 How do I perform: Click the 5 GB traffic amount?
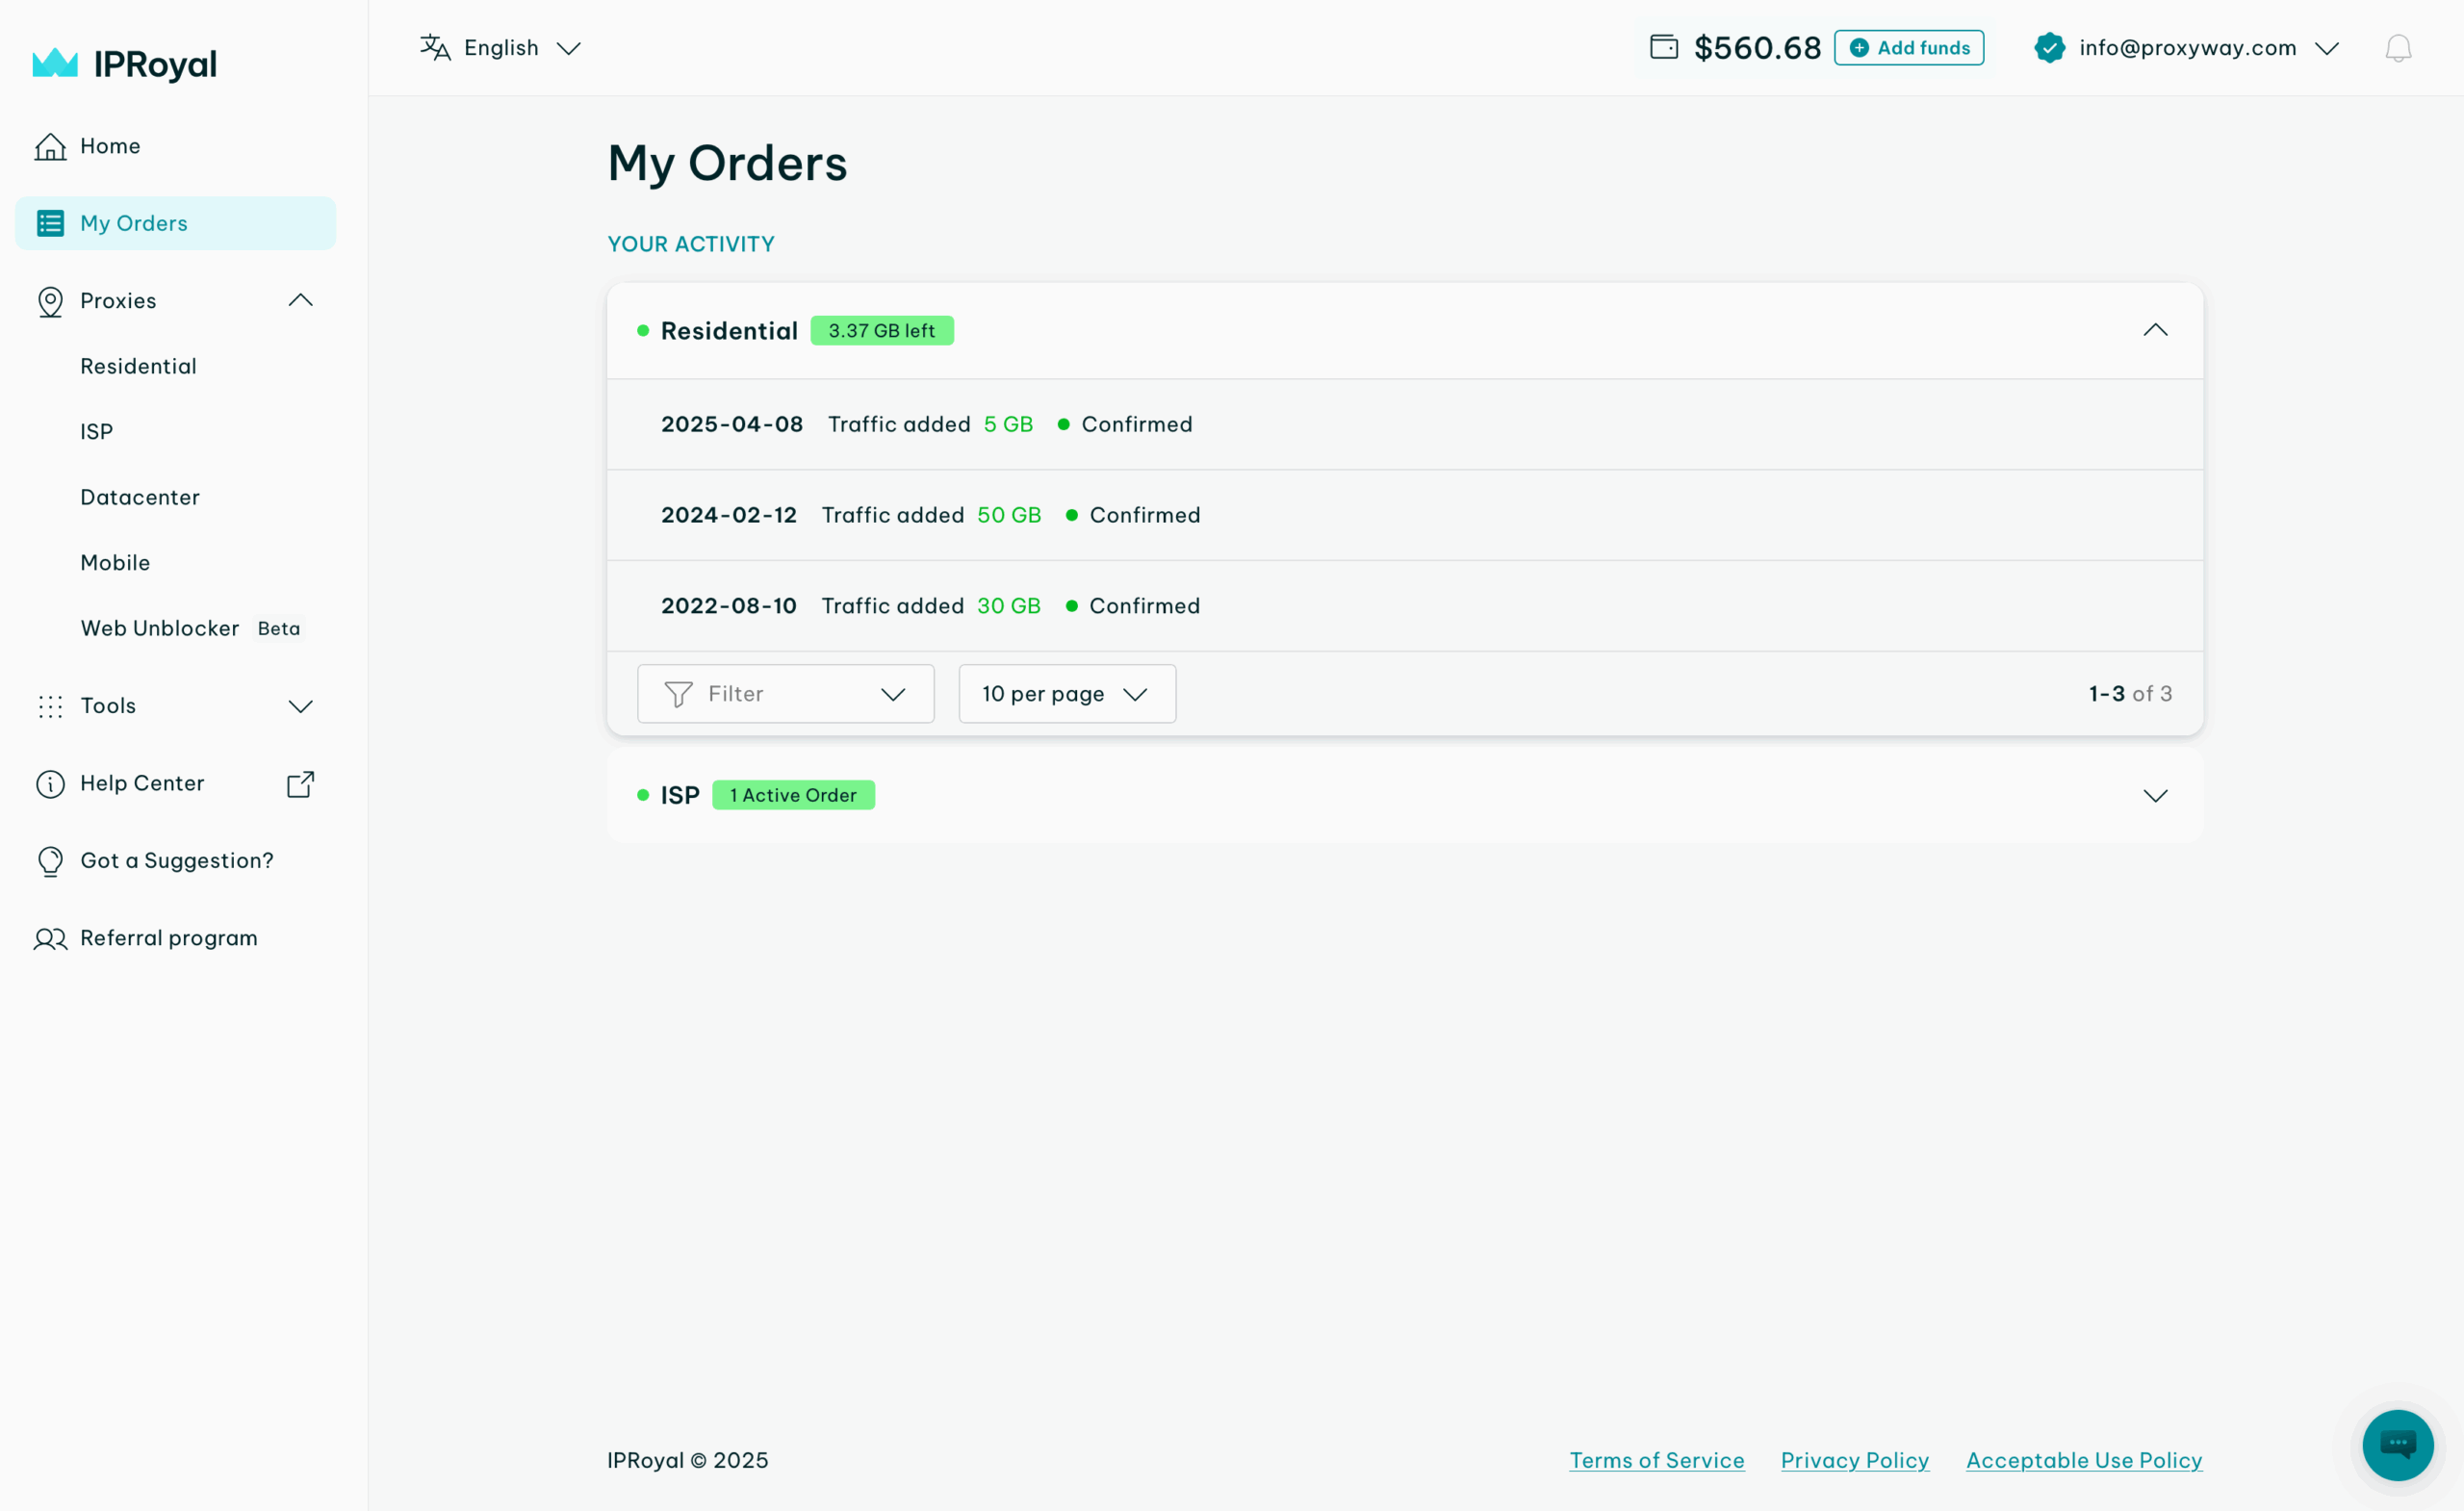click(x=1007, y=424)
